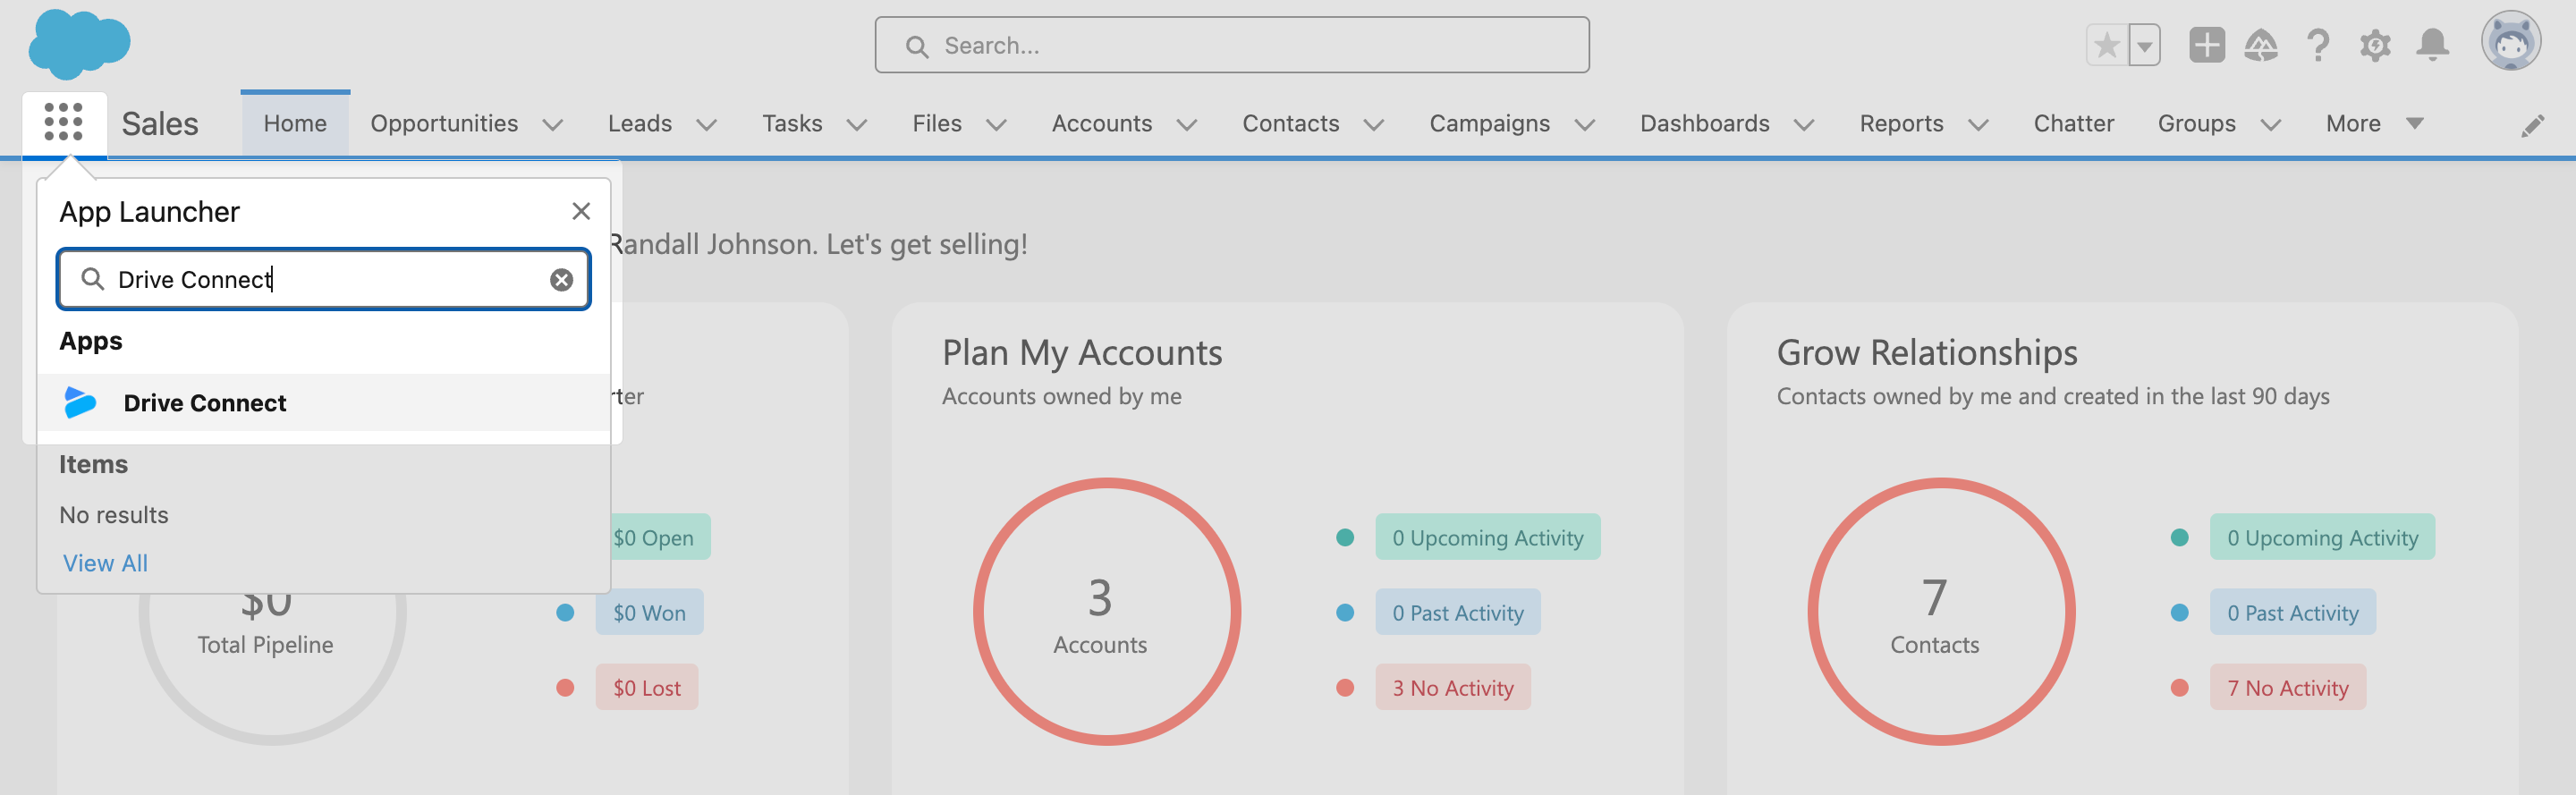The width and height of the screenshot is (2576, 795).
Task: Go to the Home tab
Action: pyautogui.click(x=295, y=124)
